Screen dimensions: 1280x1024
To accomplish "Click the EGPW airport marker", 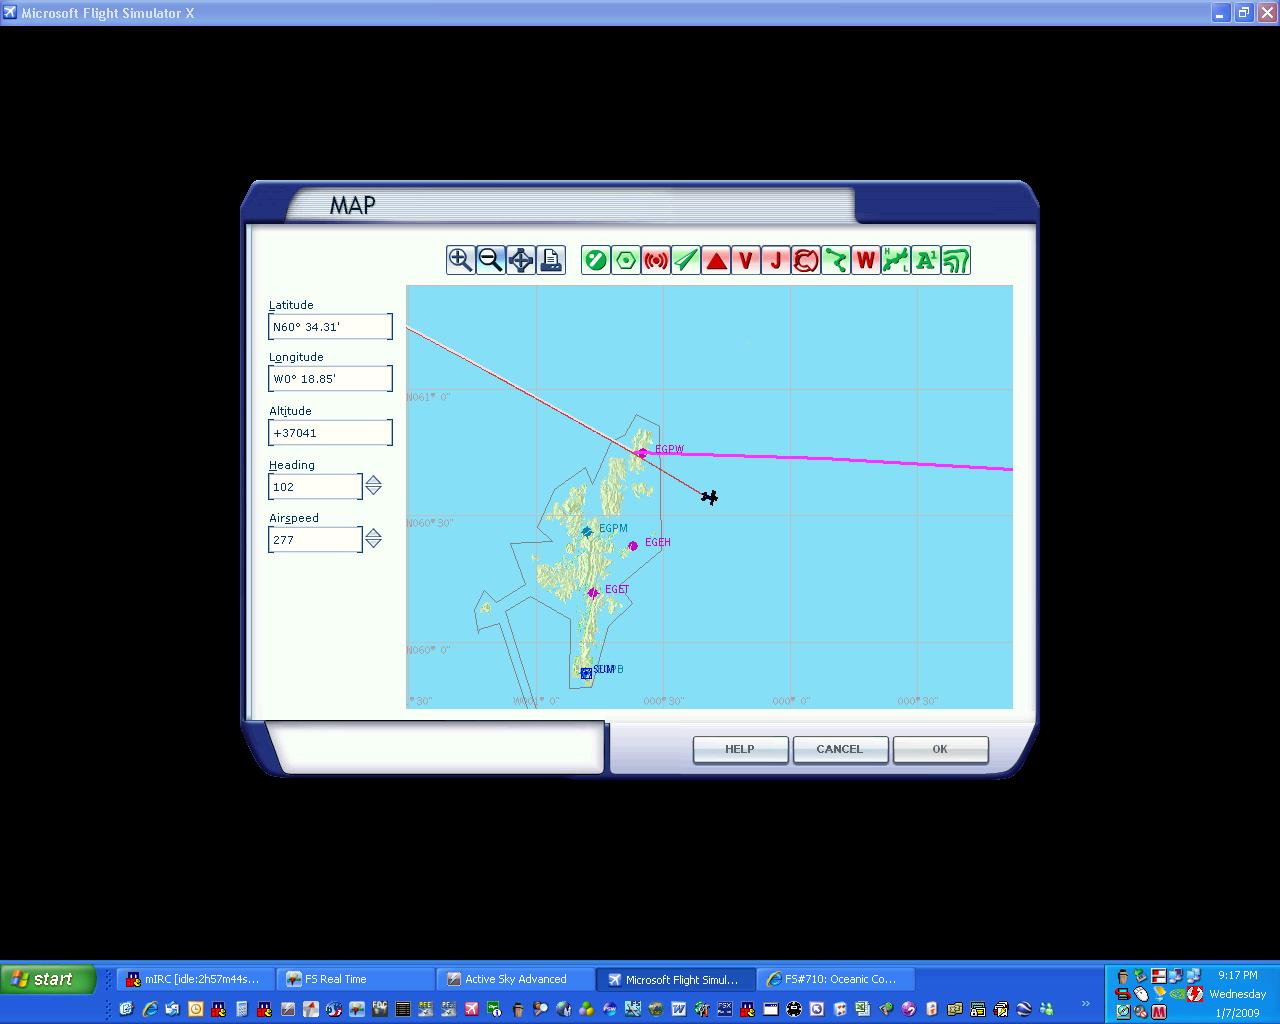I will pyautogui.click(x=642, y=453).
